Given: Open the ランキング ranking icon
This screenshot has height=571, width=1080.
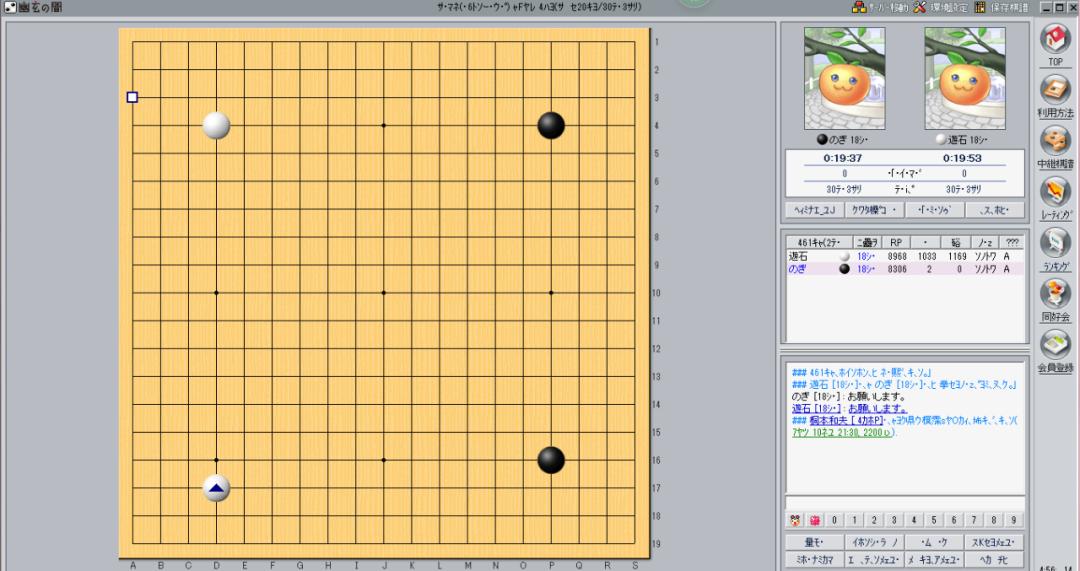Looking at the screenshot, I should click(1055, 242).
